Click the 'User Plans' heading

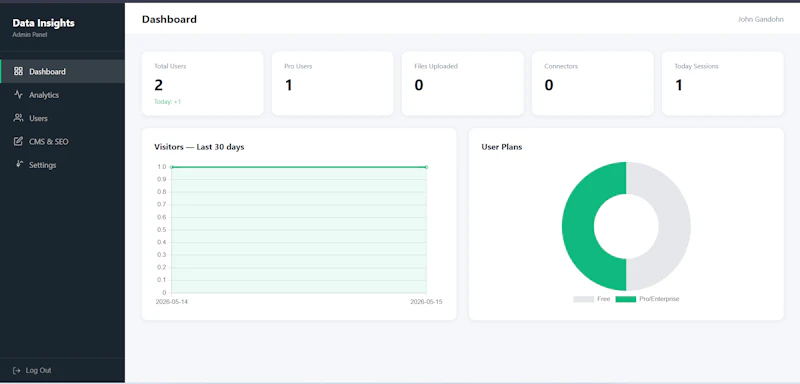tap(502, 147)
